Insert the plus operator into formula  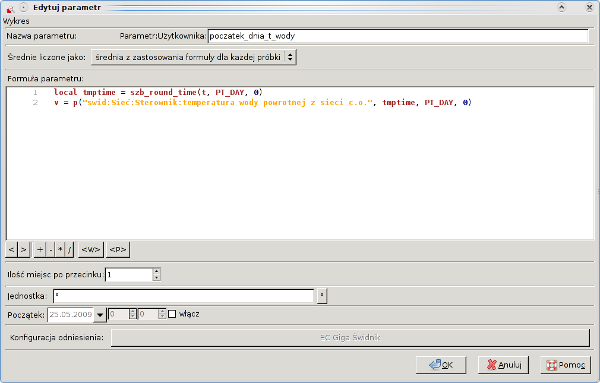40,249
